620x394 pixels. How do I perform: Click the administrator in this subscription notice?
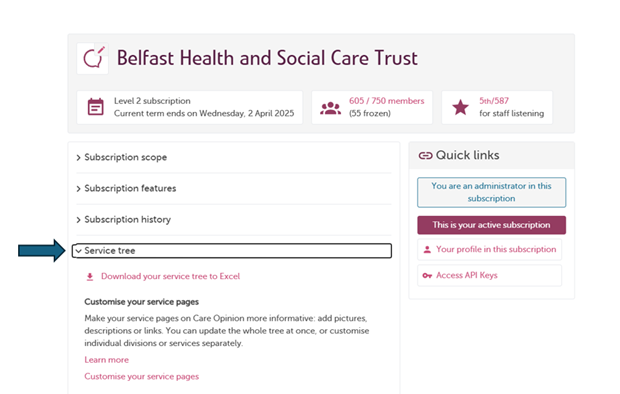(x=491, y=192)
